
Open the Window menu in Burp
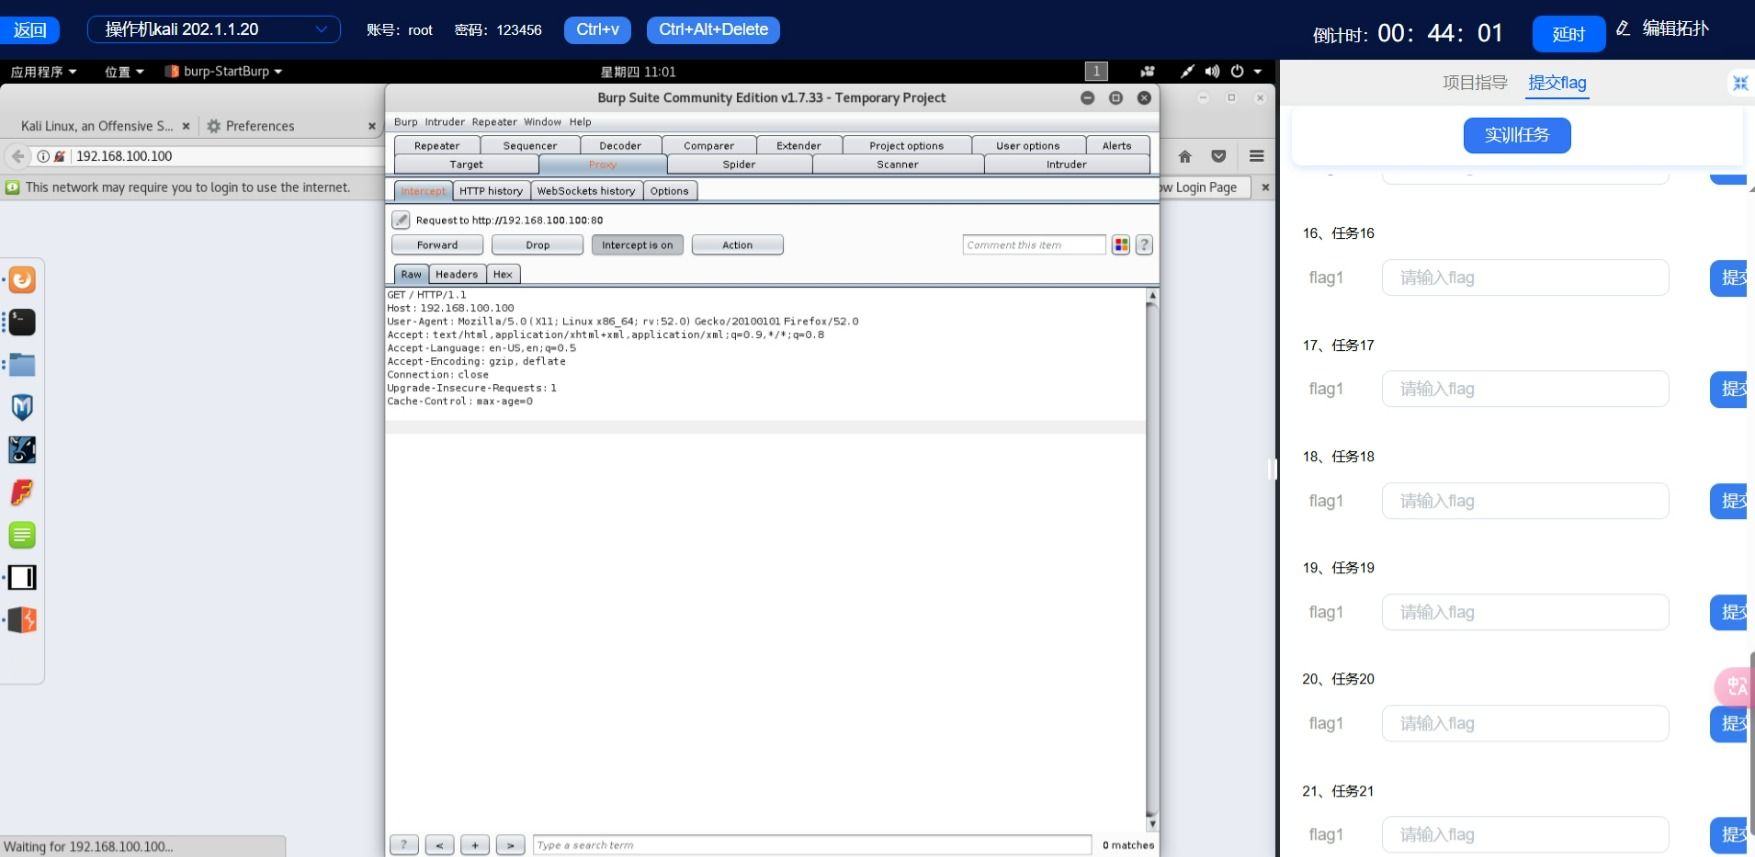(542, 122)
